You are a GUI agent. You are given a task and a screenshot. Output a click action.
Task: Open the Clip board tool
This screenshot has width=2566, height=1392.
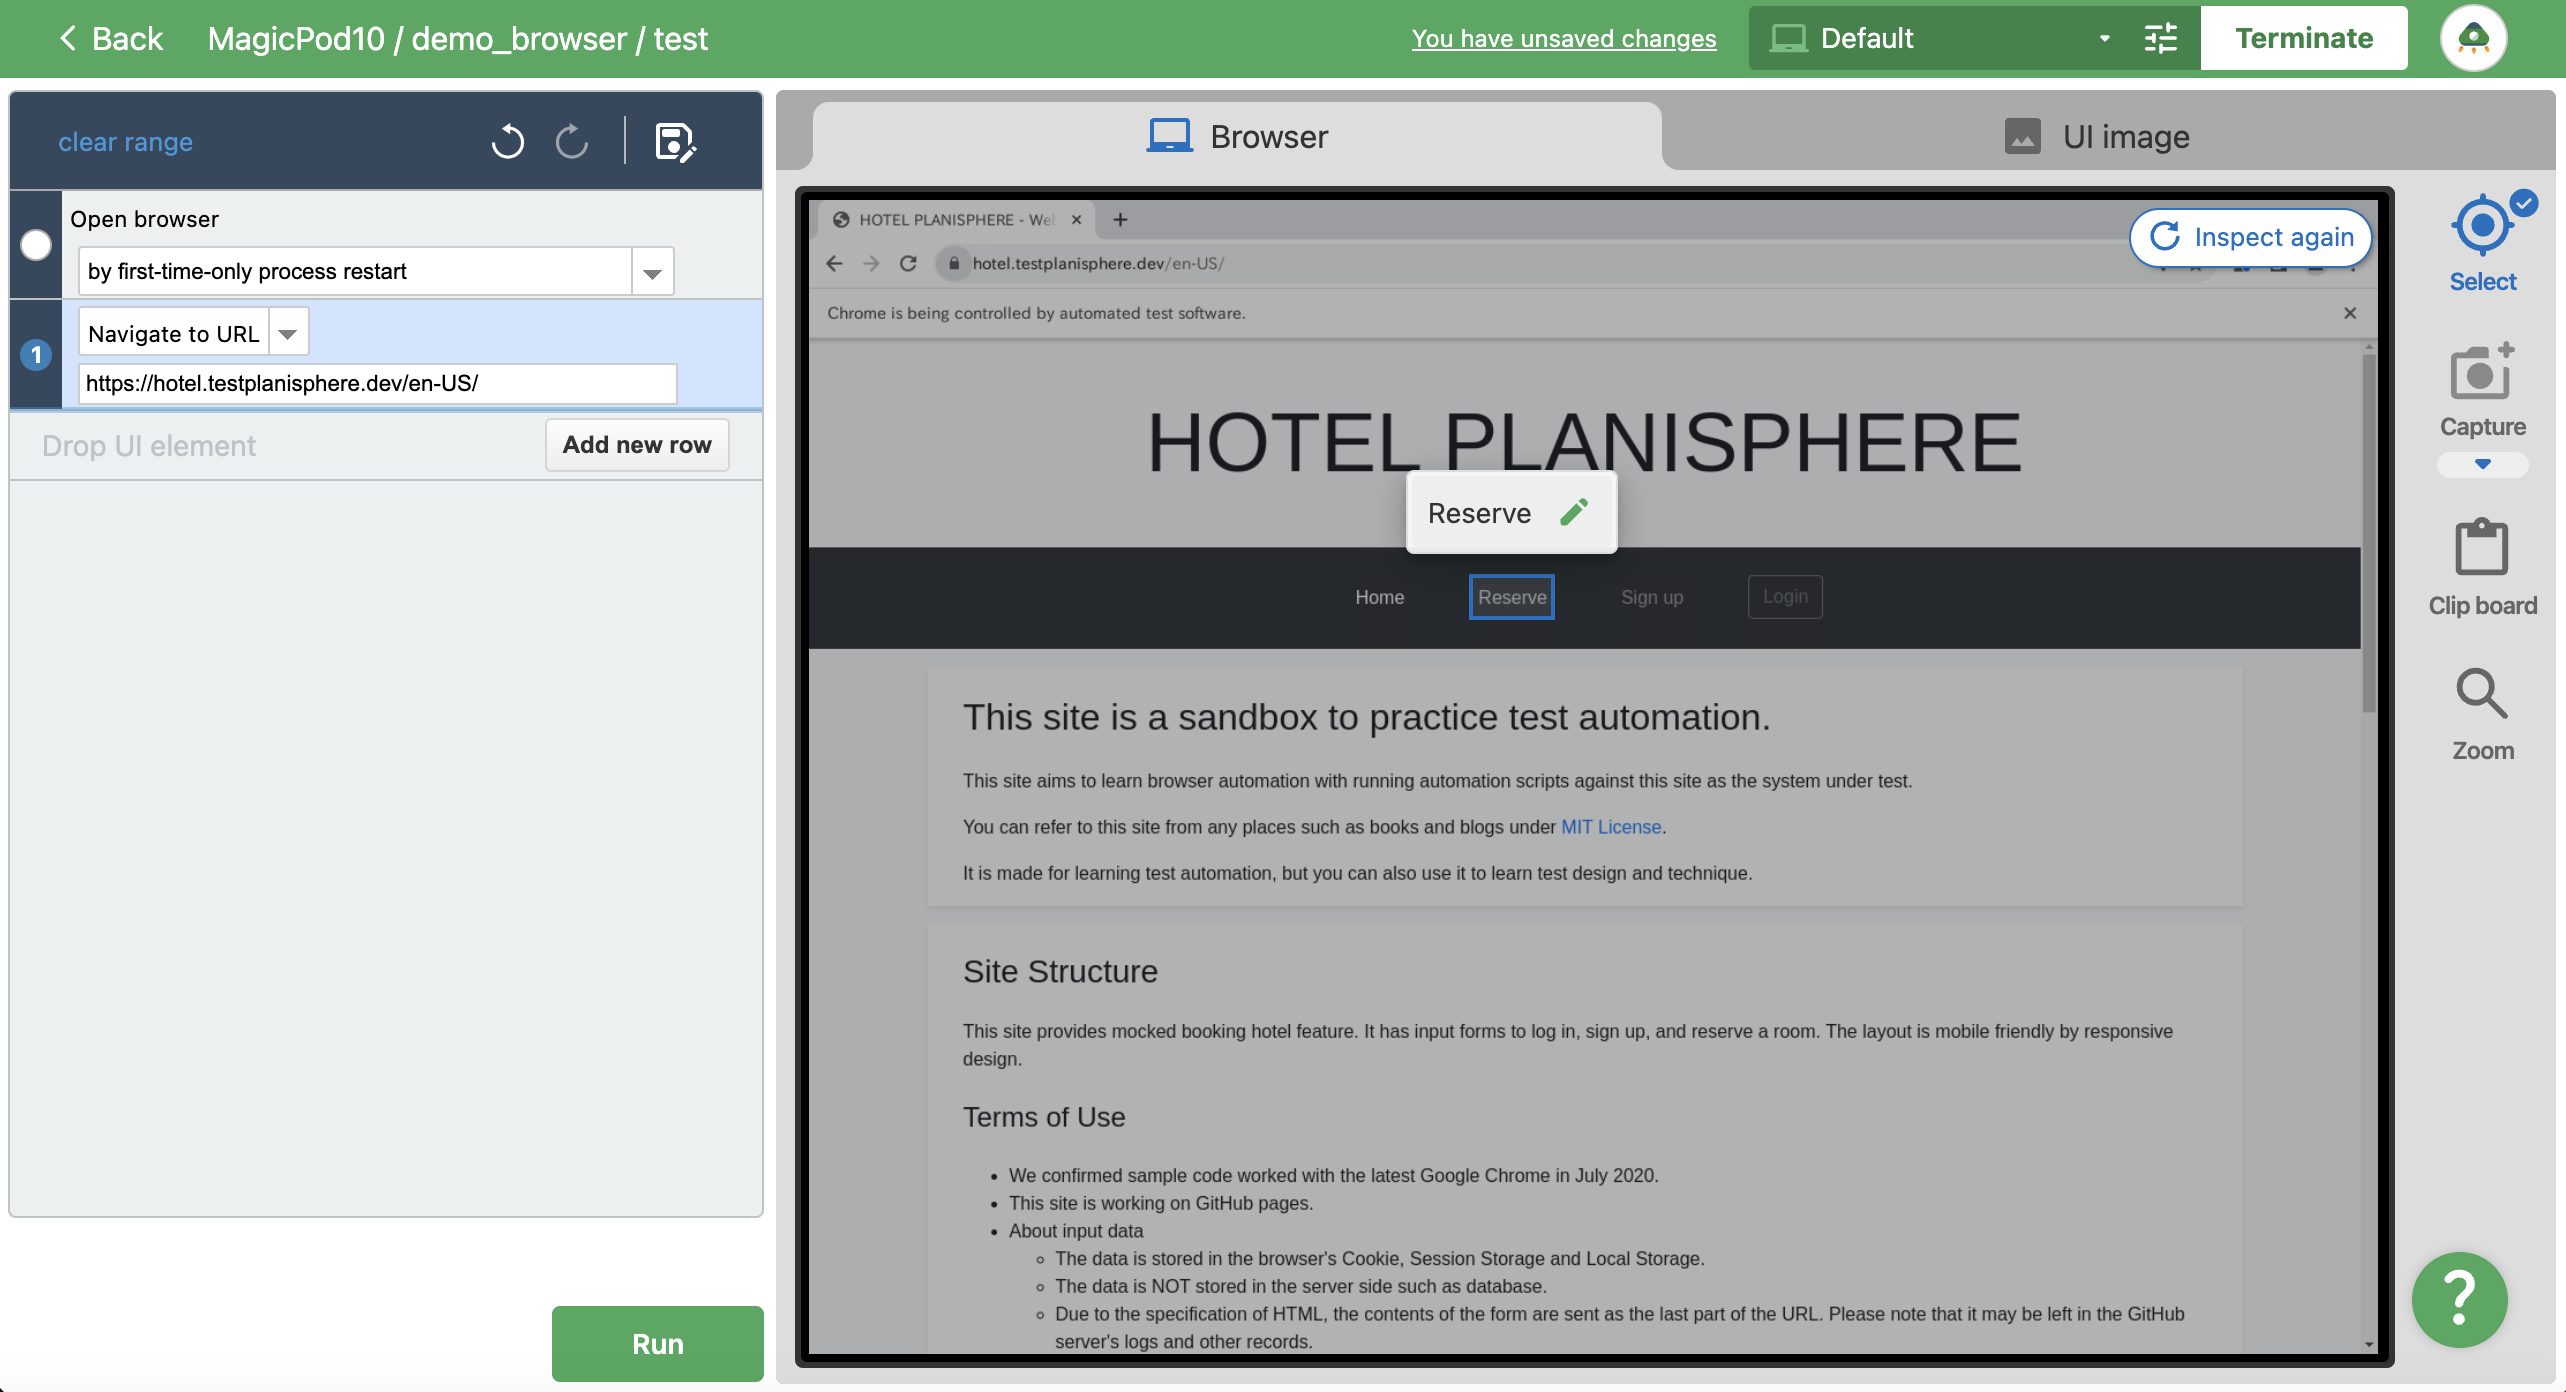pyautogui.click(x=2483, y=567)
